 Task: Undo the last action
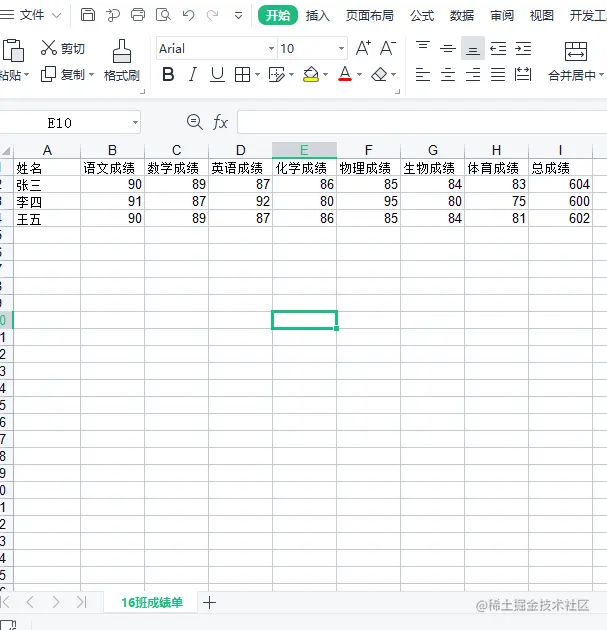click(188, 15)
